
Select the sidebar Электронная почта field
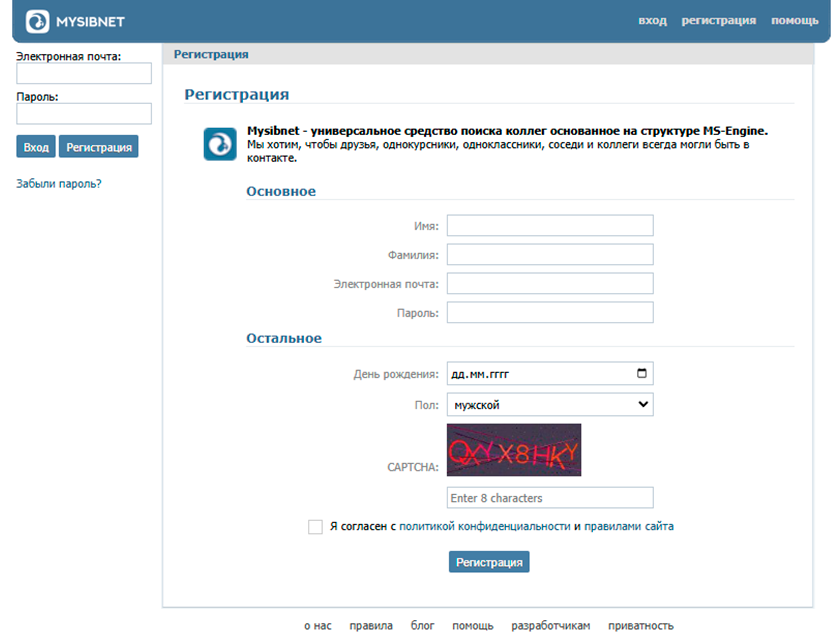click(84, 74)
